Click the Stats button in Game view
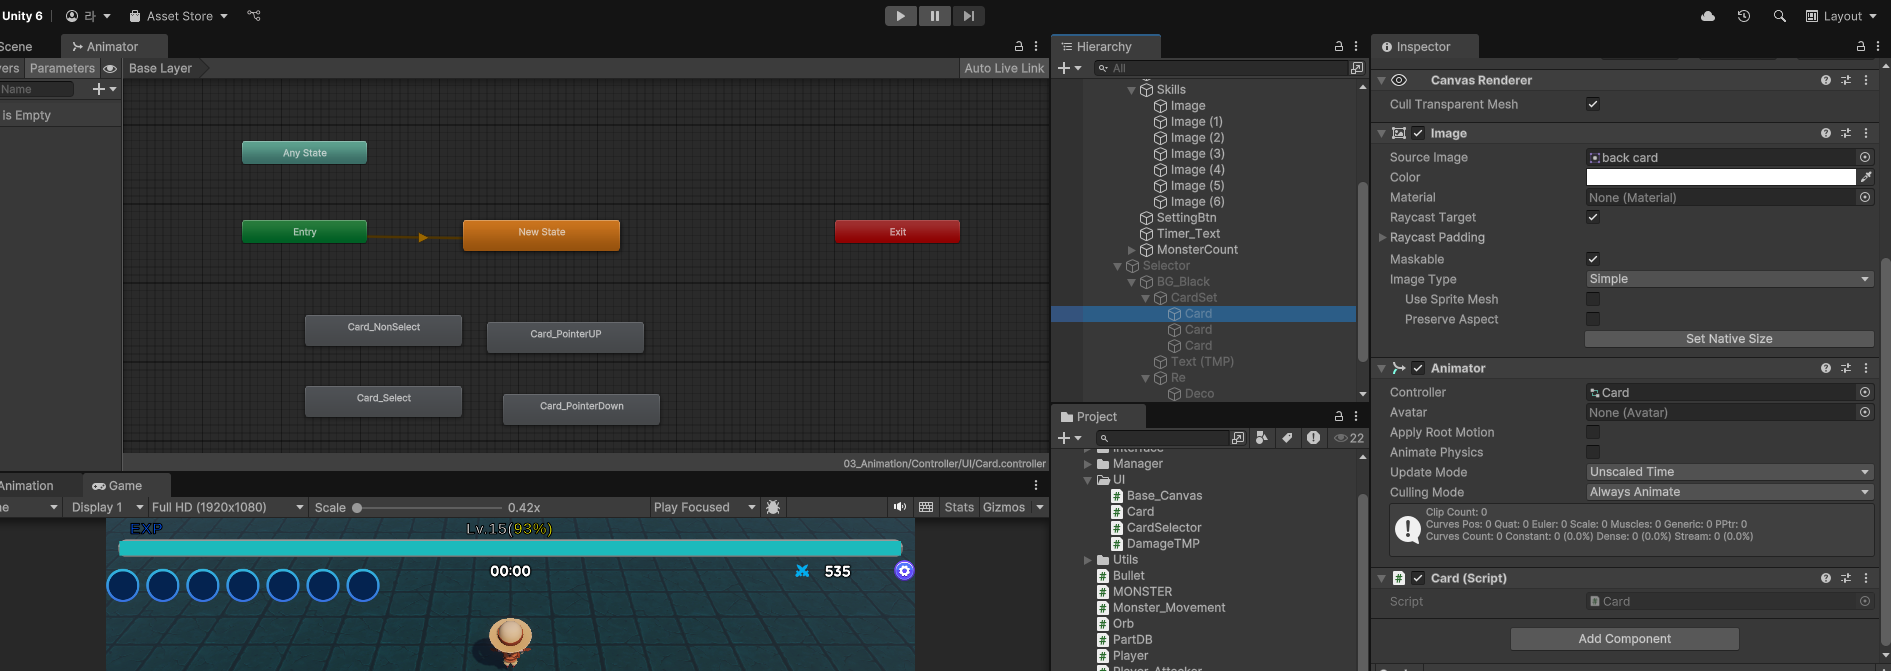The image size is (1891, 671). click(x=959, y=507)
